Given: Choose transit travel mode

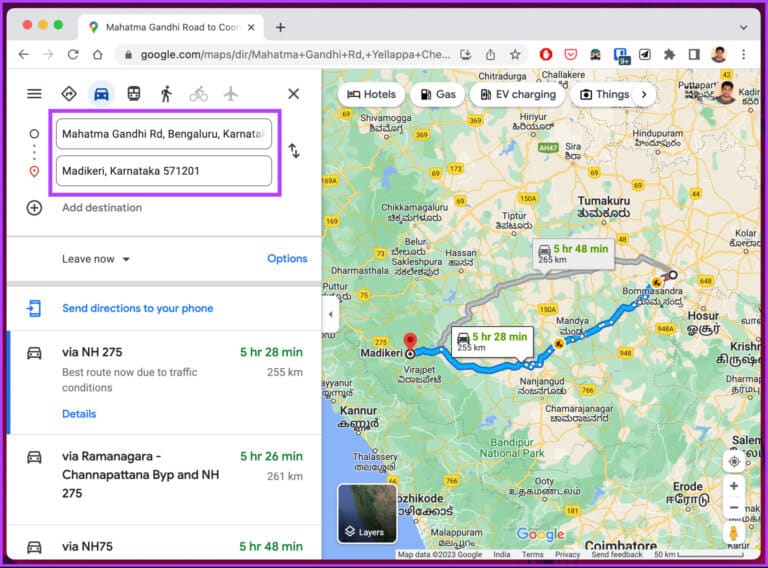Looking at the screenshot, I should [x=134, y=94].
